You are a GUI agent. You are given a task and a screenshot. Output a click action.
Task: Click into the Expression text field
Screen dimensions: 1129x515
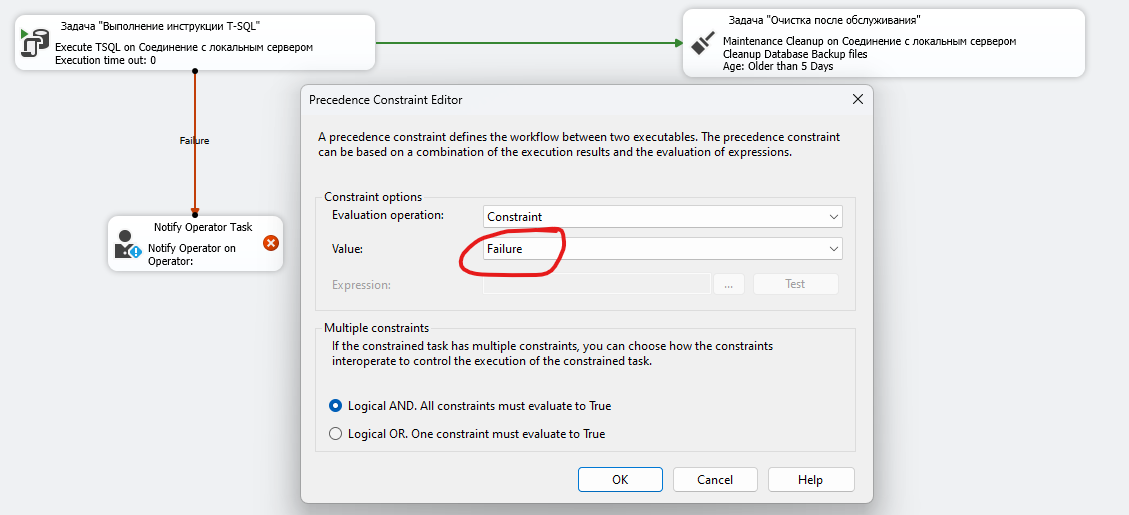point(596,284)
